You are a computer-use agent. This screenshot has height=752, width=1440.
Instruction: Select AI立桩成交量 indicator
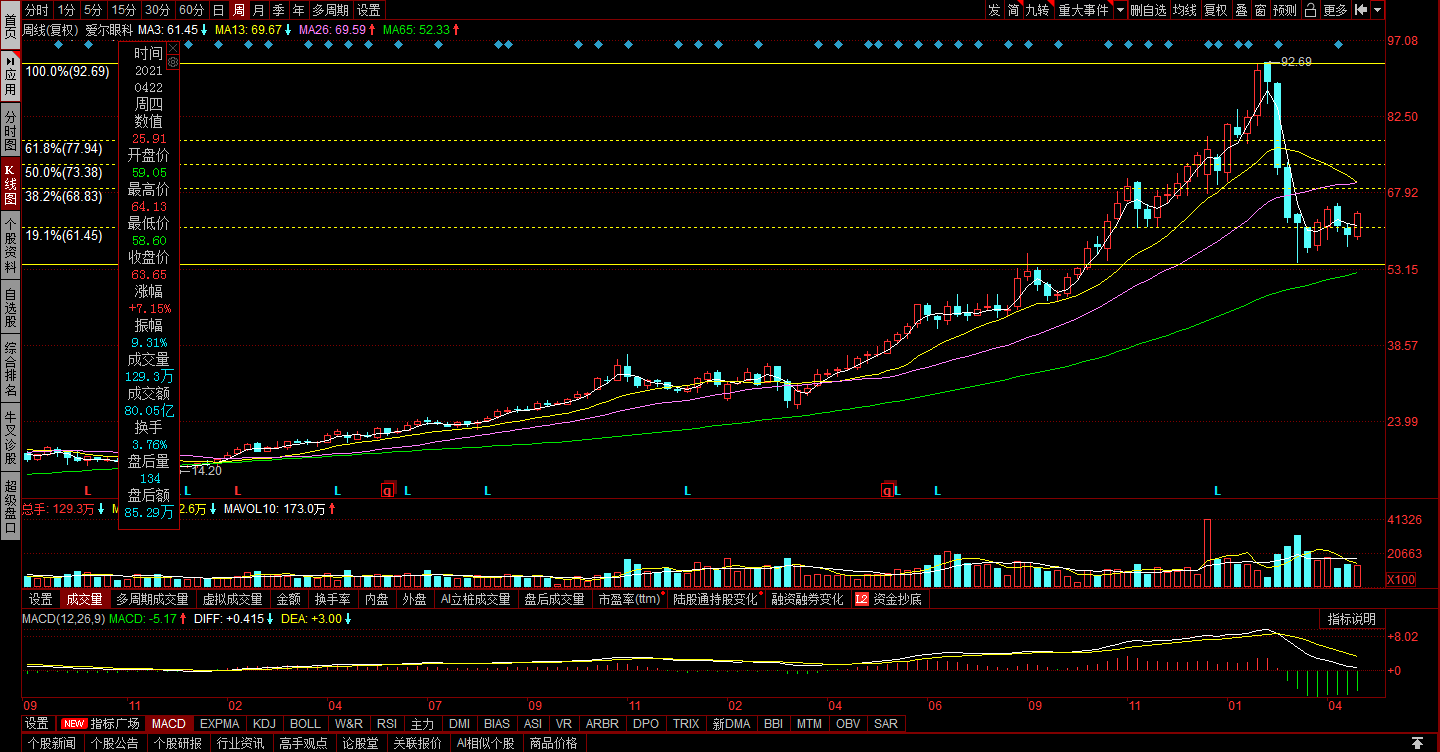[476, 600]
